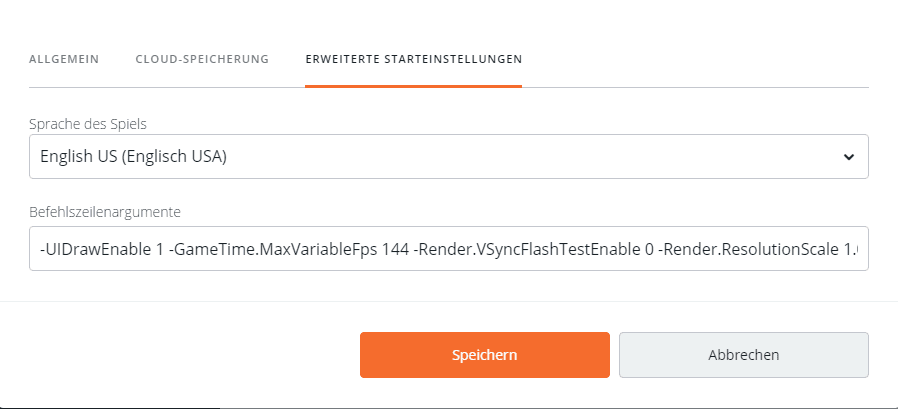The height and width of the screenshot is (409, 898).
Task: Cancel with the Abbrechen button
Action: point(743,355)
